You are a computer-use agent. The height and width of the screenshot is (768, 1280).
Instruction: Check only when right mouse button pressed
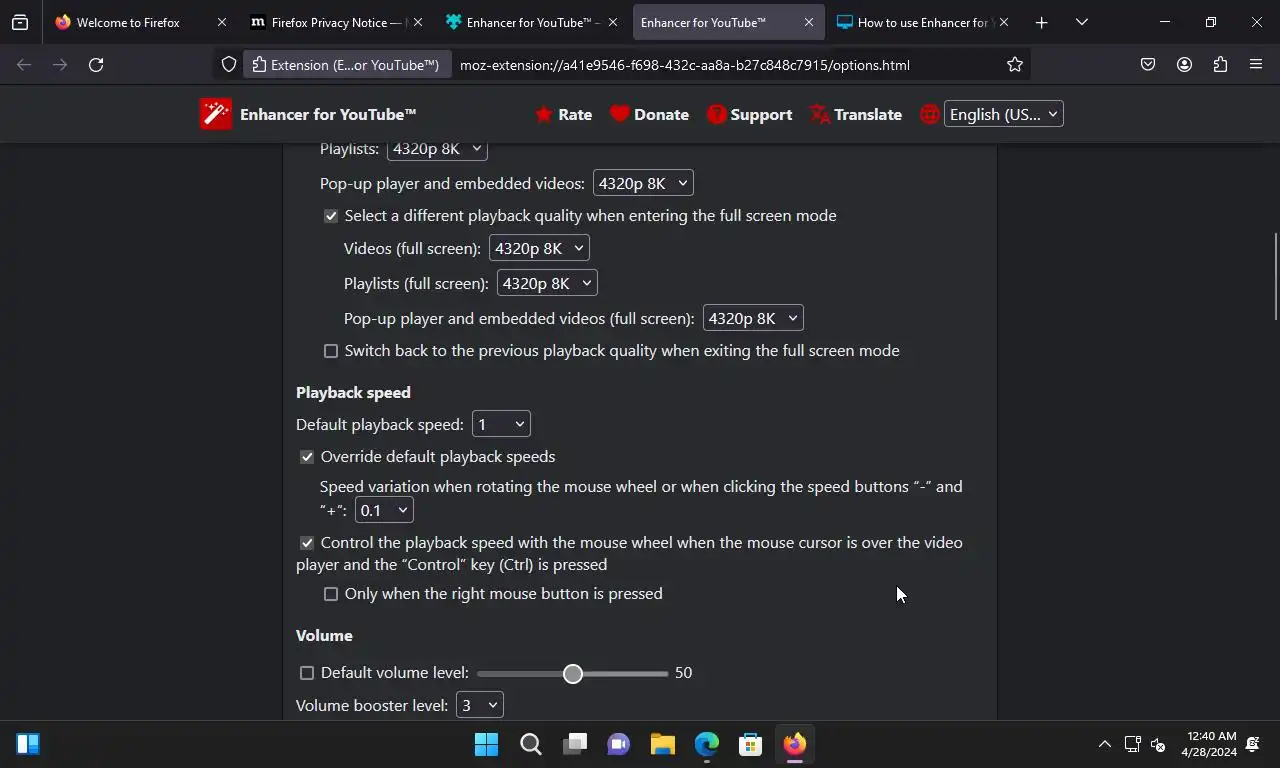pyautogui.click(x=331, y=594)
